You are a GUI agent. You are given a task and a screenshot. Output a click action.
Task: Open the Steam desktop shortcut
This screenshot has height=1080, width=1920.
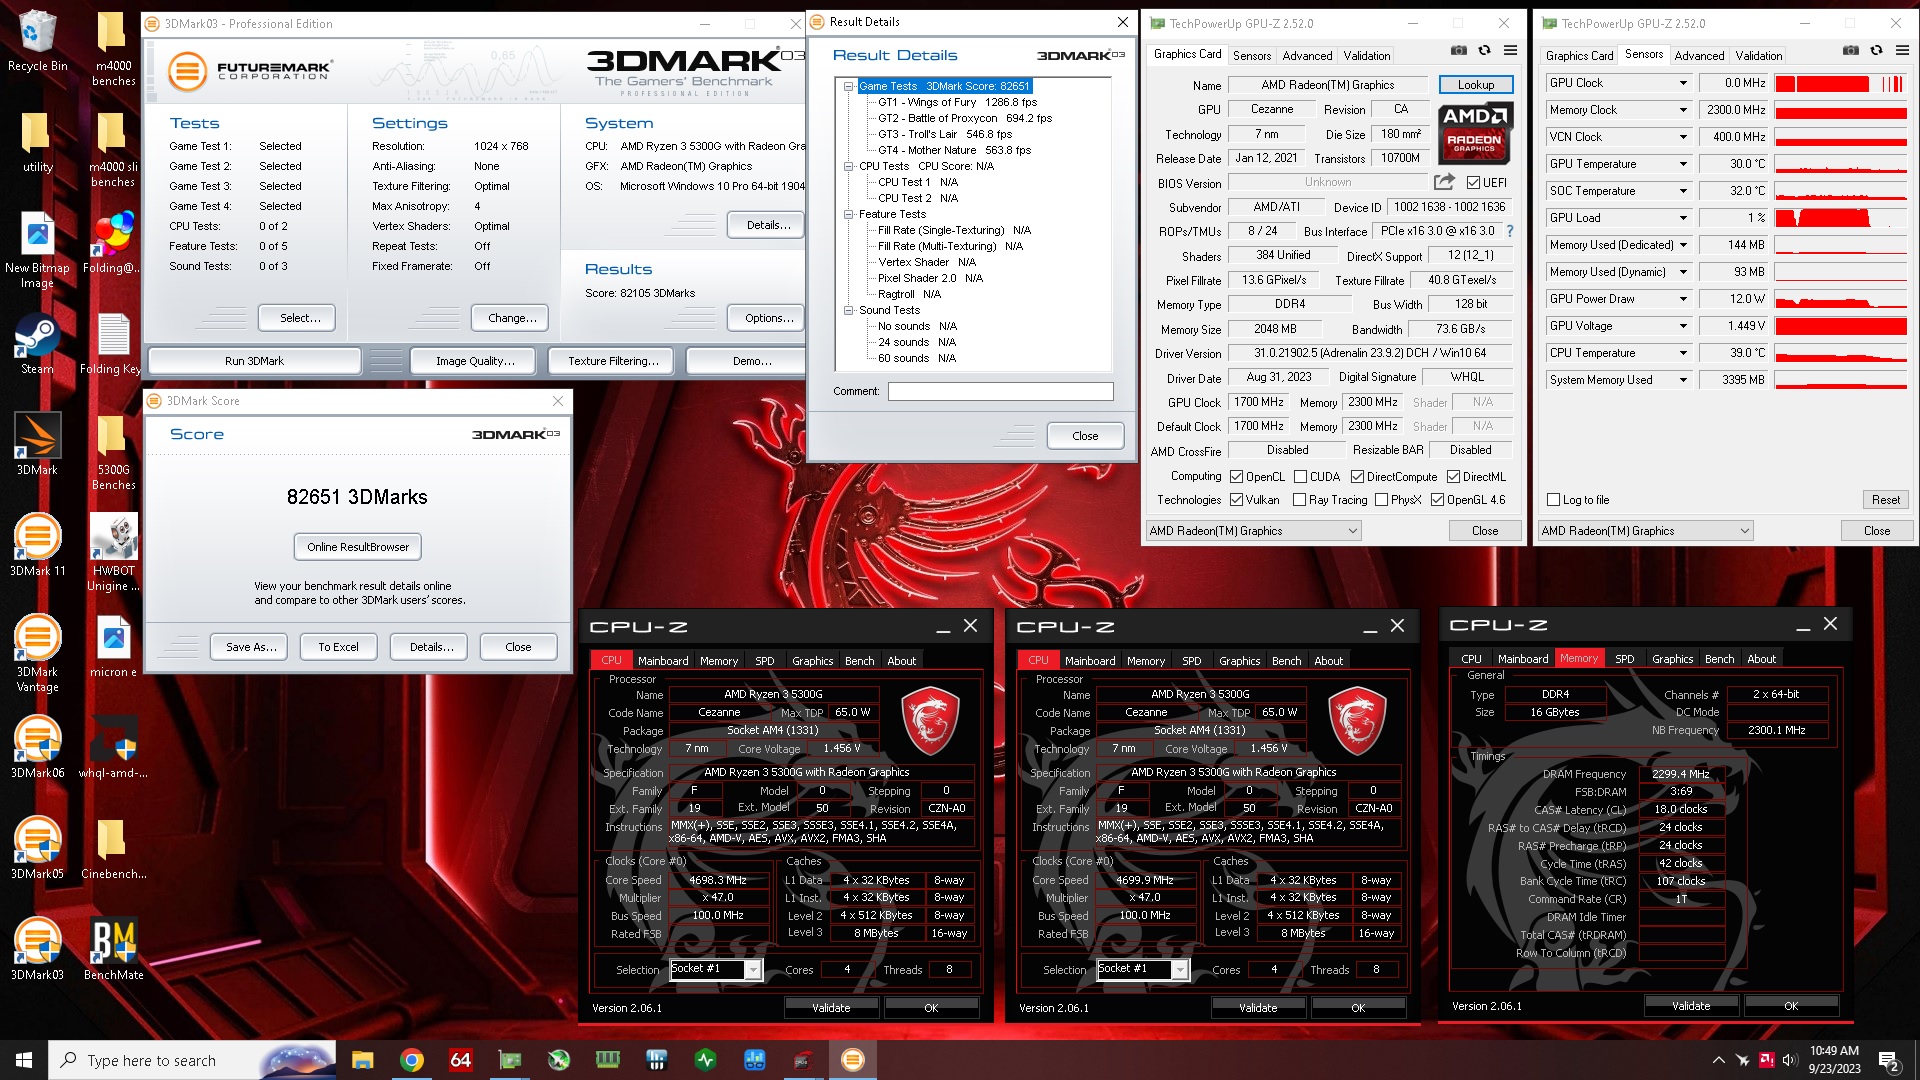click(x=37, y=345)
